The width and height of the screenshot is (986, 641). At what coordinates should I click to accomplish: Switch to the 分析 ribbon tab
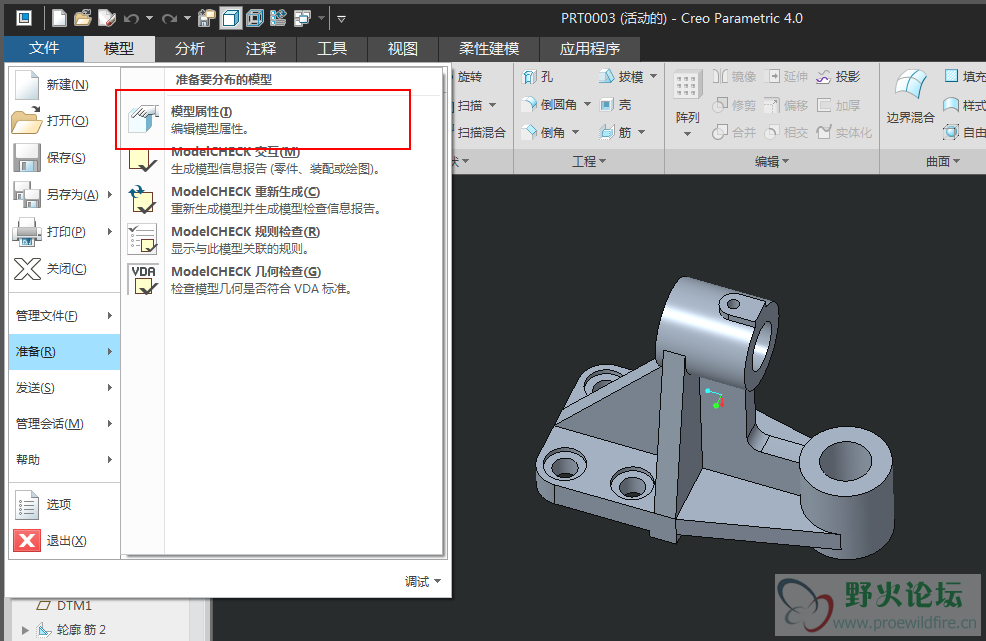190,48
